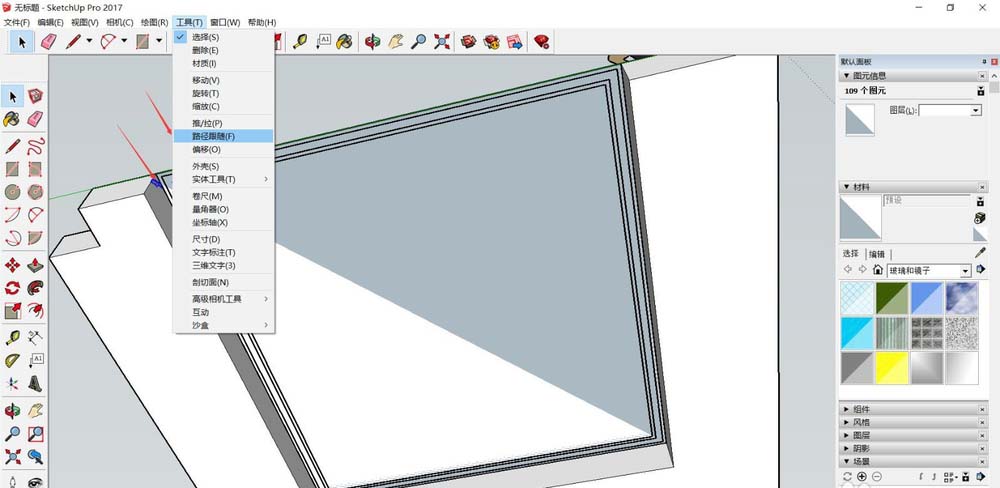Click the Orbit tool in the top toolbar
The image size is (1000, 488).
click(x=372, y=42)
